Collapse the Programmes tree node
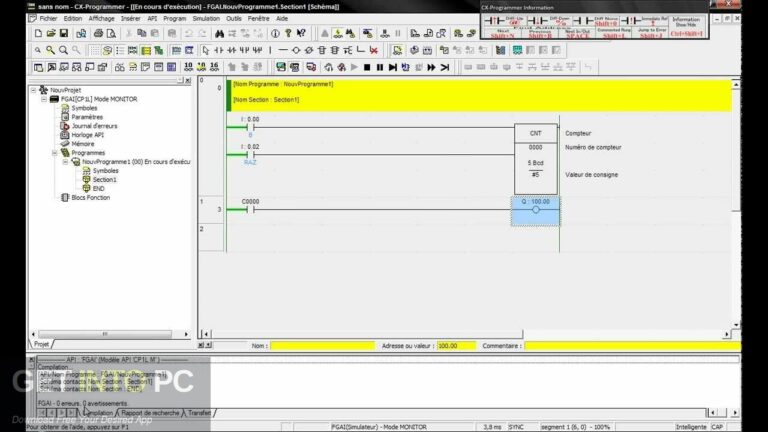Viewport: 768px width, 432px height. tap(55, 153)
